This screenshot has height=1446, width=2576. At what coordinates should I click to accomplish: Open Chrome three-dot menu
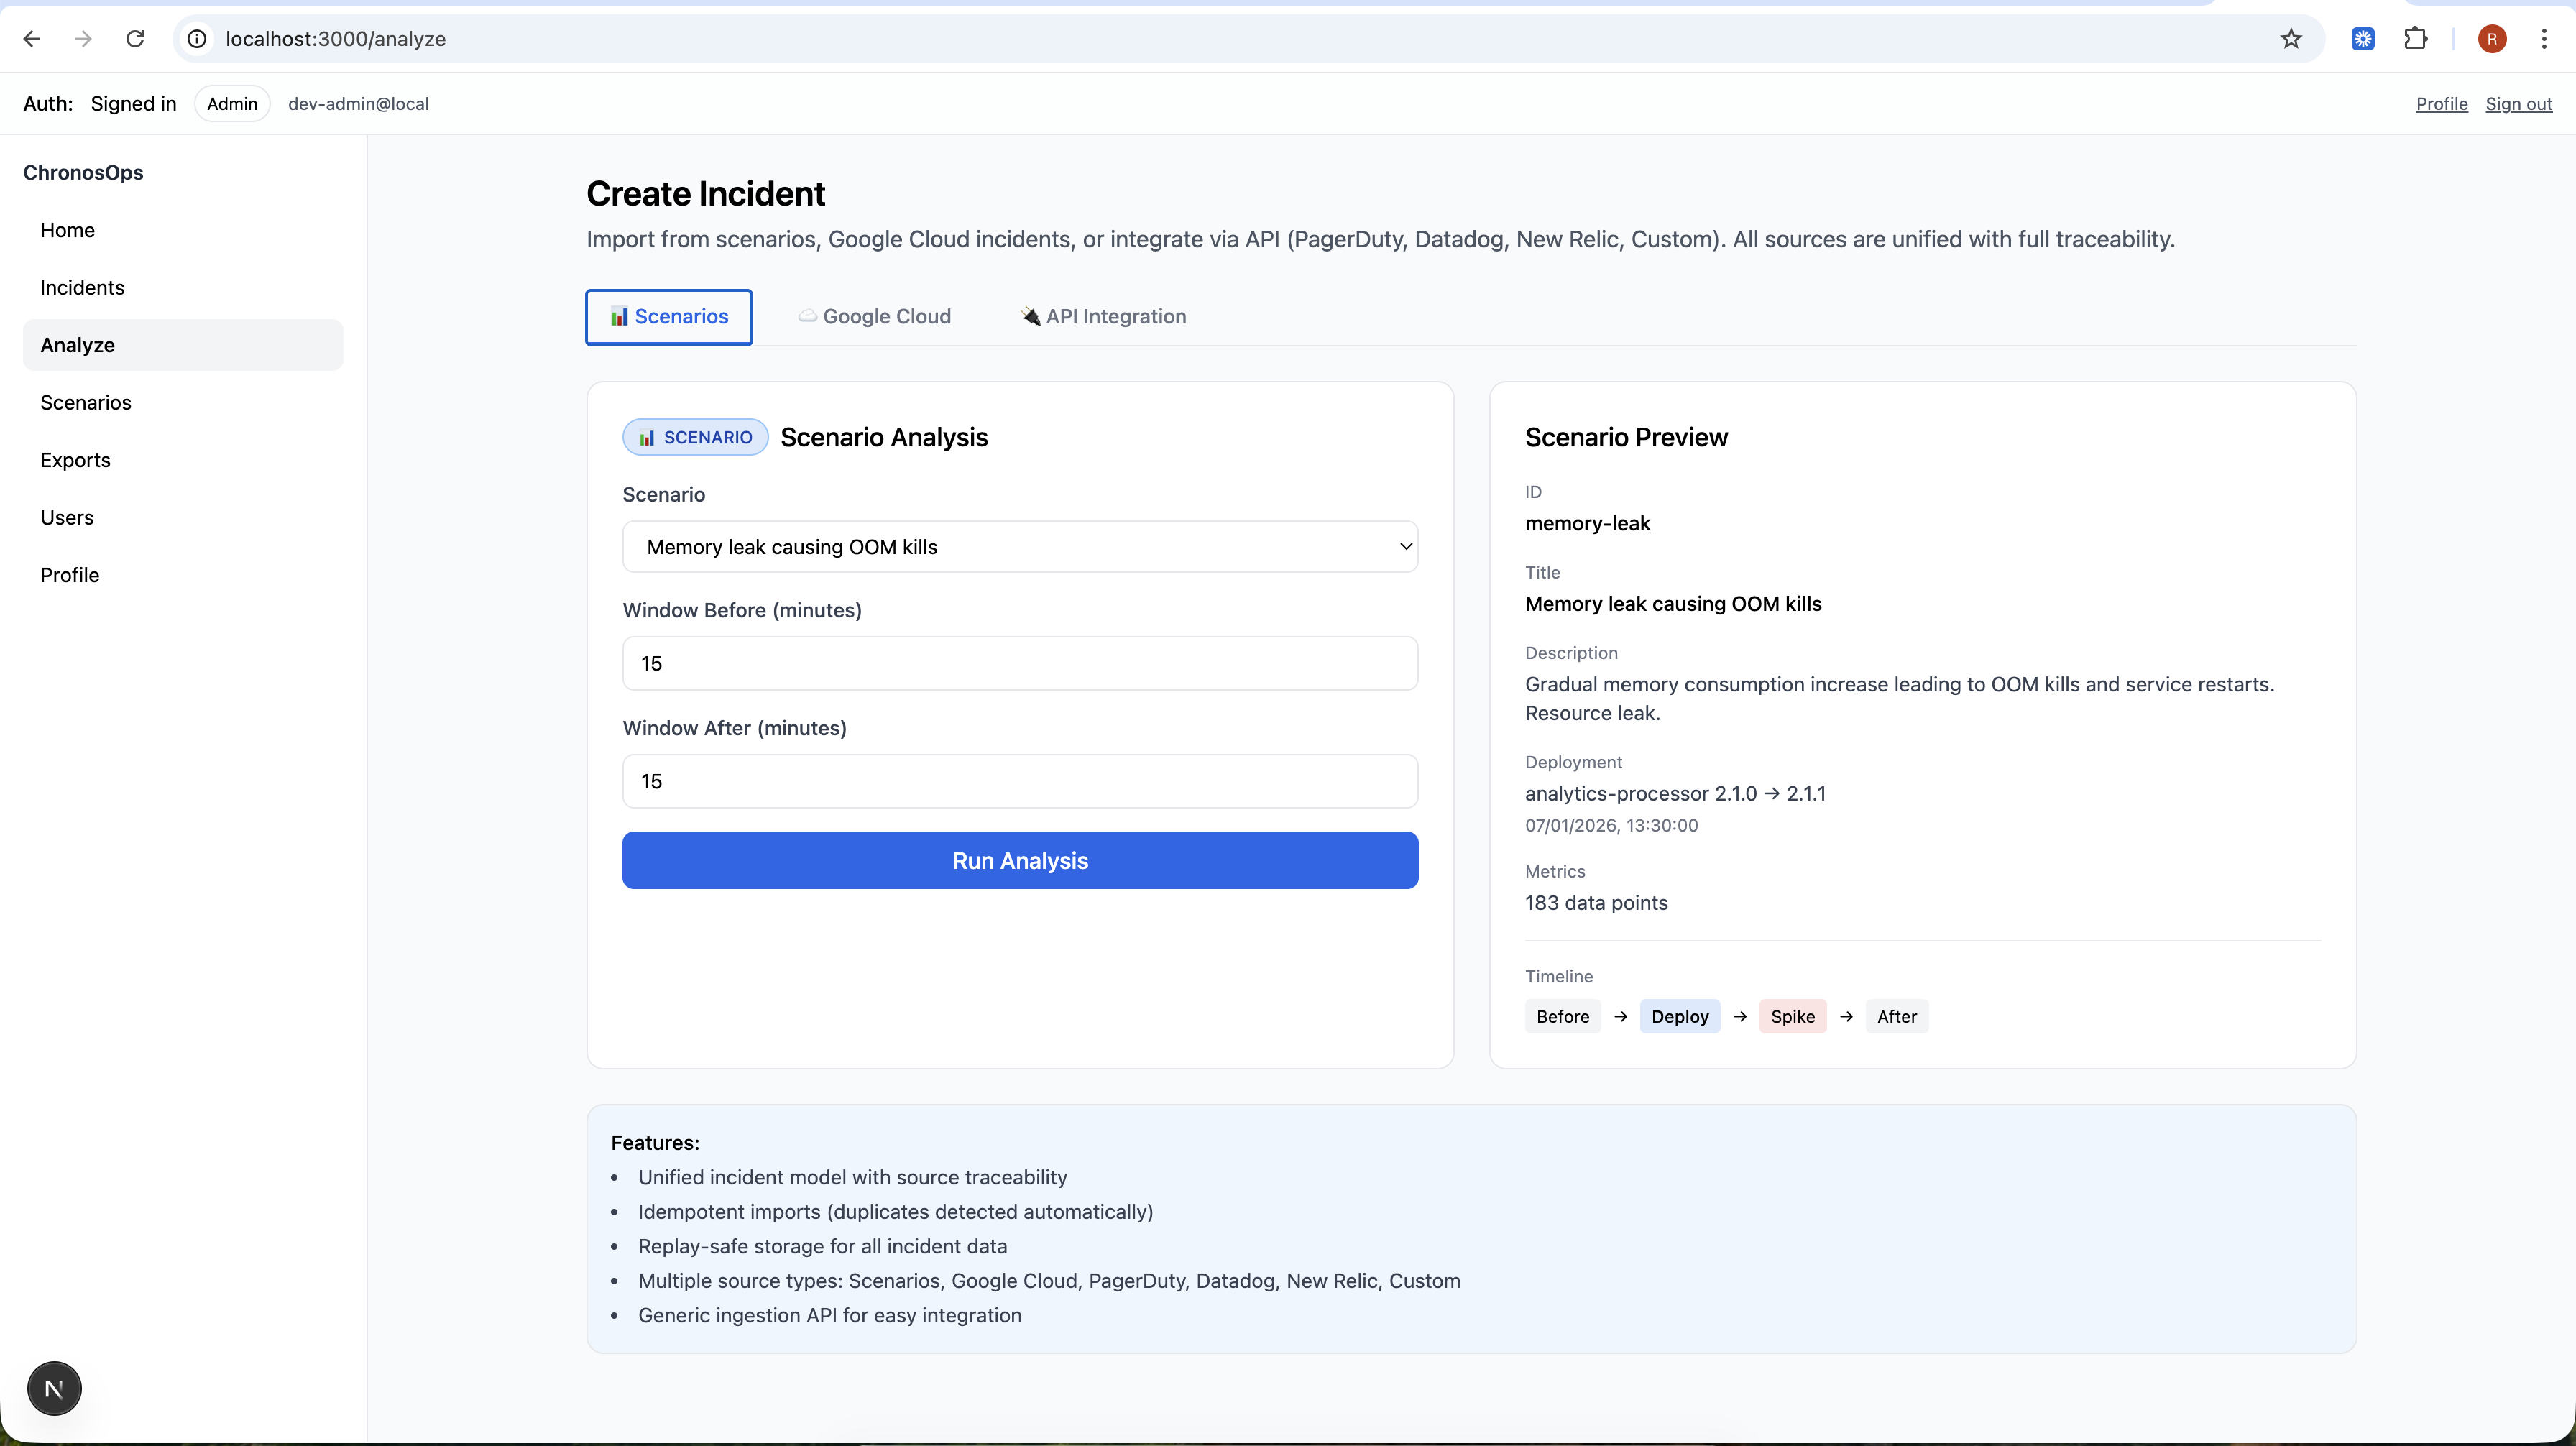(2543, 39)
